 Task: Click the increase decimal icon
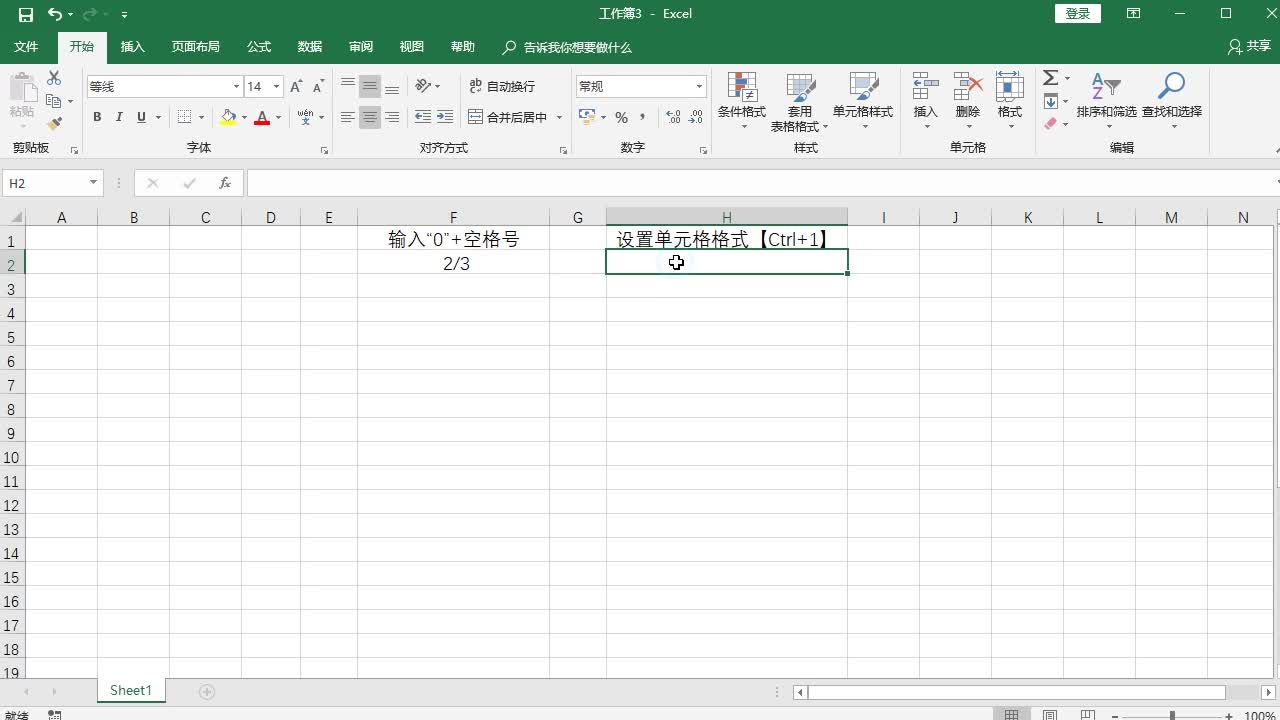(x=673, y=117)
